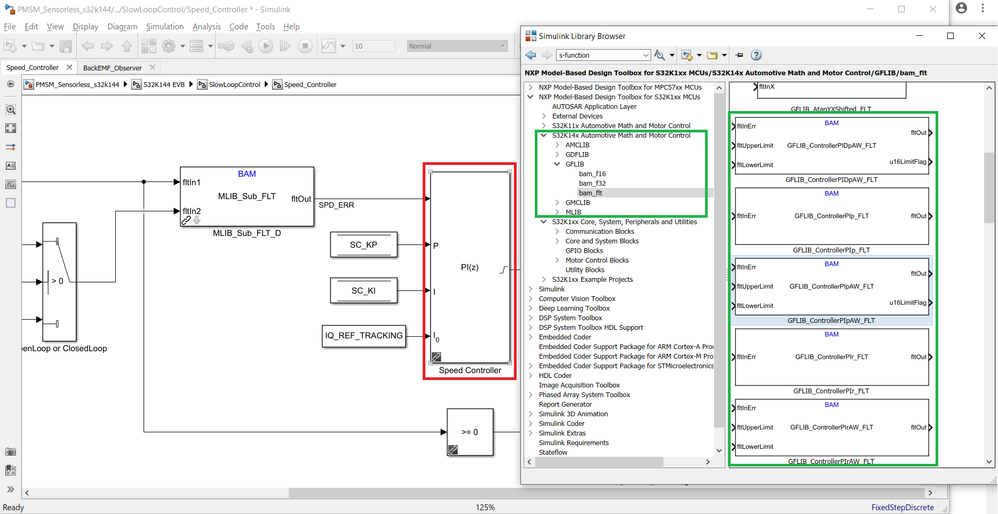The width and height of the screenshot is (998, 514).
Task: Open the Edit menu
Action: tap(32, 27)
